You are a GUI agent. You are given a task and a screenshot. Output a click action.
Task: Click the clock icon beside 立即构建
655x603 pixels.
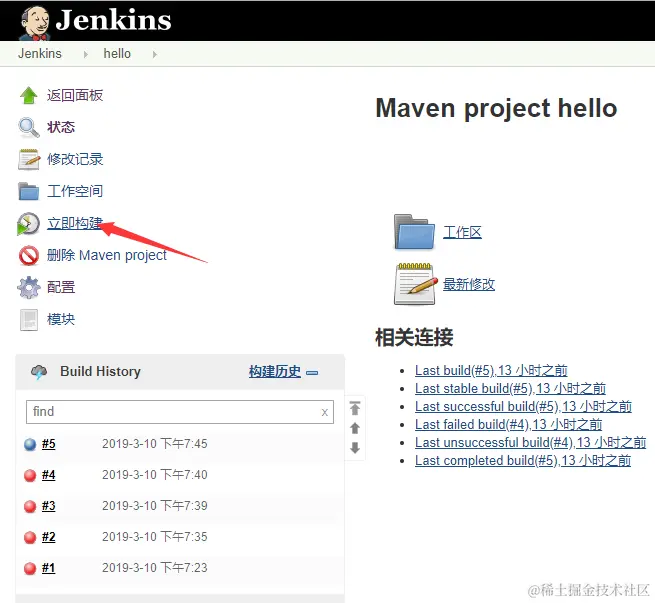28,223
